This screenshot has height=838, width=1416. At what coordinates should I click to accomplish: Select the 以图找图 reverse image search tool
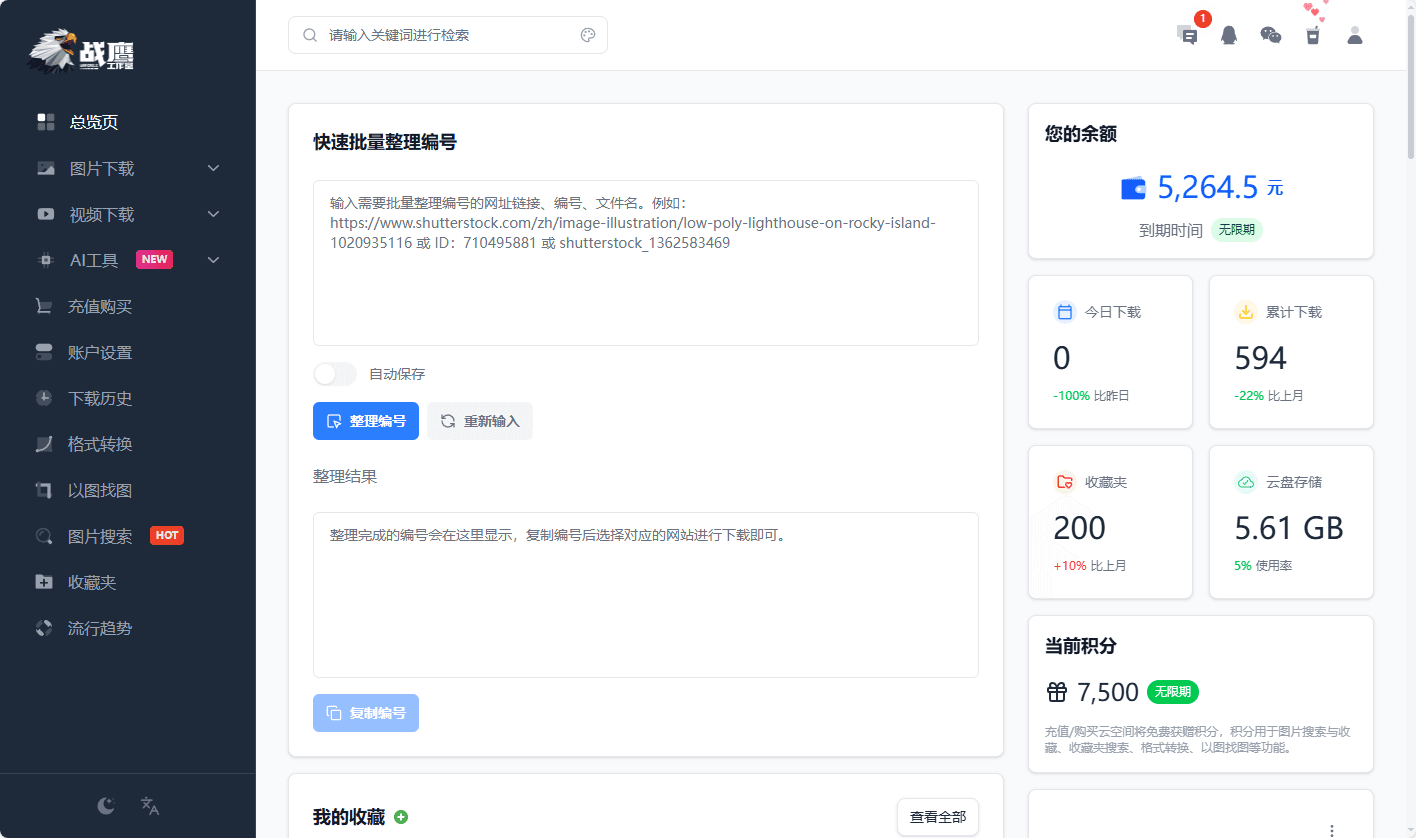pyautogui.click(x=91, y=490)
